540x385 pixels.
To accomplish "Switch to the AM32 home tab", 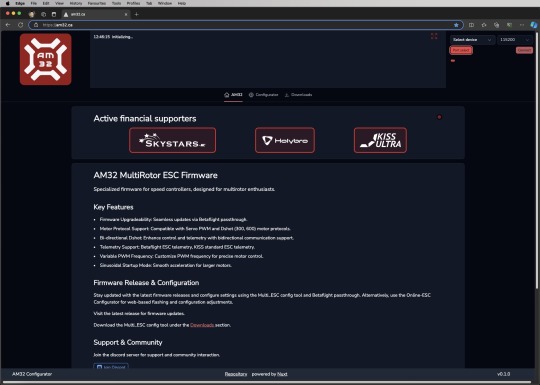I will [x=233, y=95].
